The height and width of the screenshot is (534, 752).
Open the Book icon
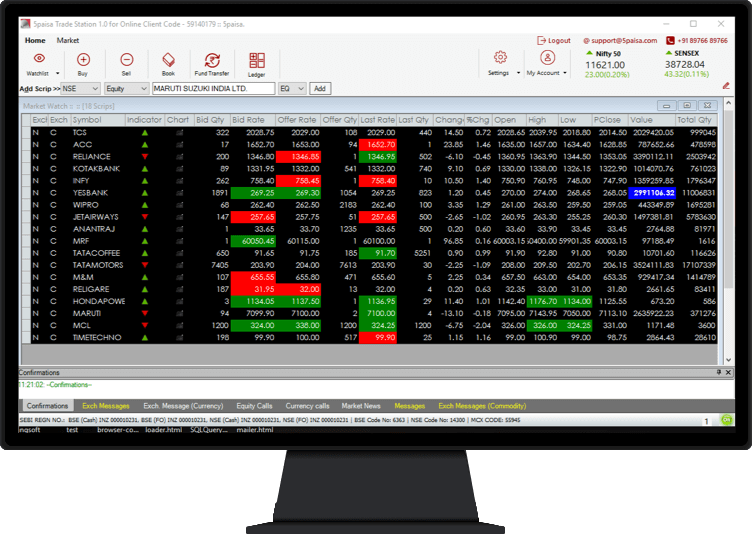[168, 60]
